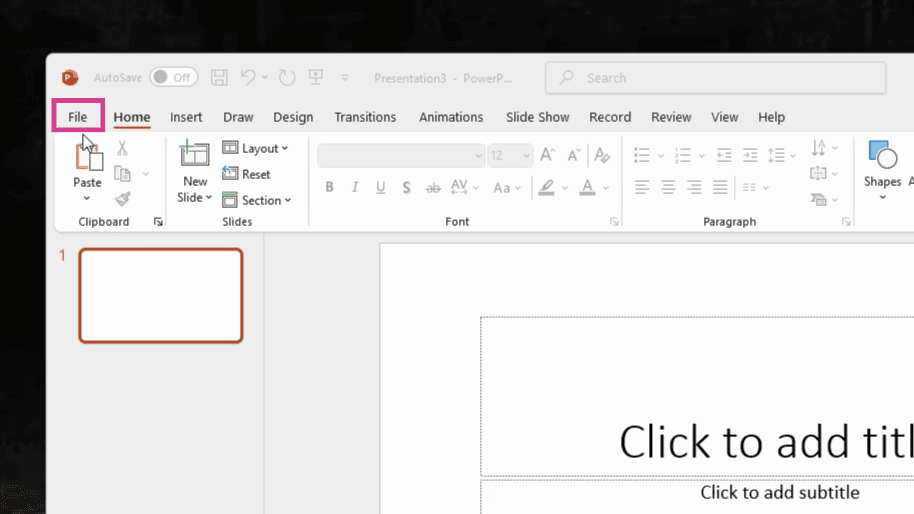The height and width of the screenshot is (514, 914).
Task: Expand the Paste options arrow
Action: pos(87,198)
